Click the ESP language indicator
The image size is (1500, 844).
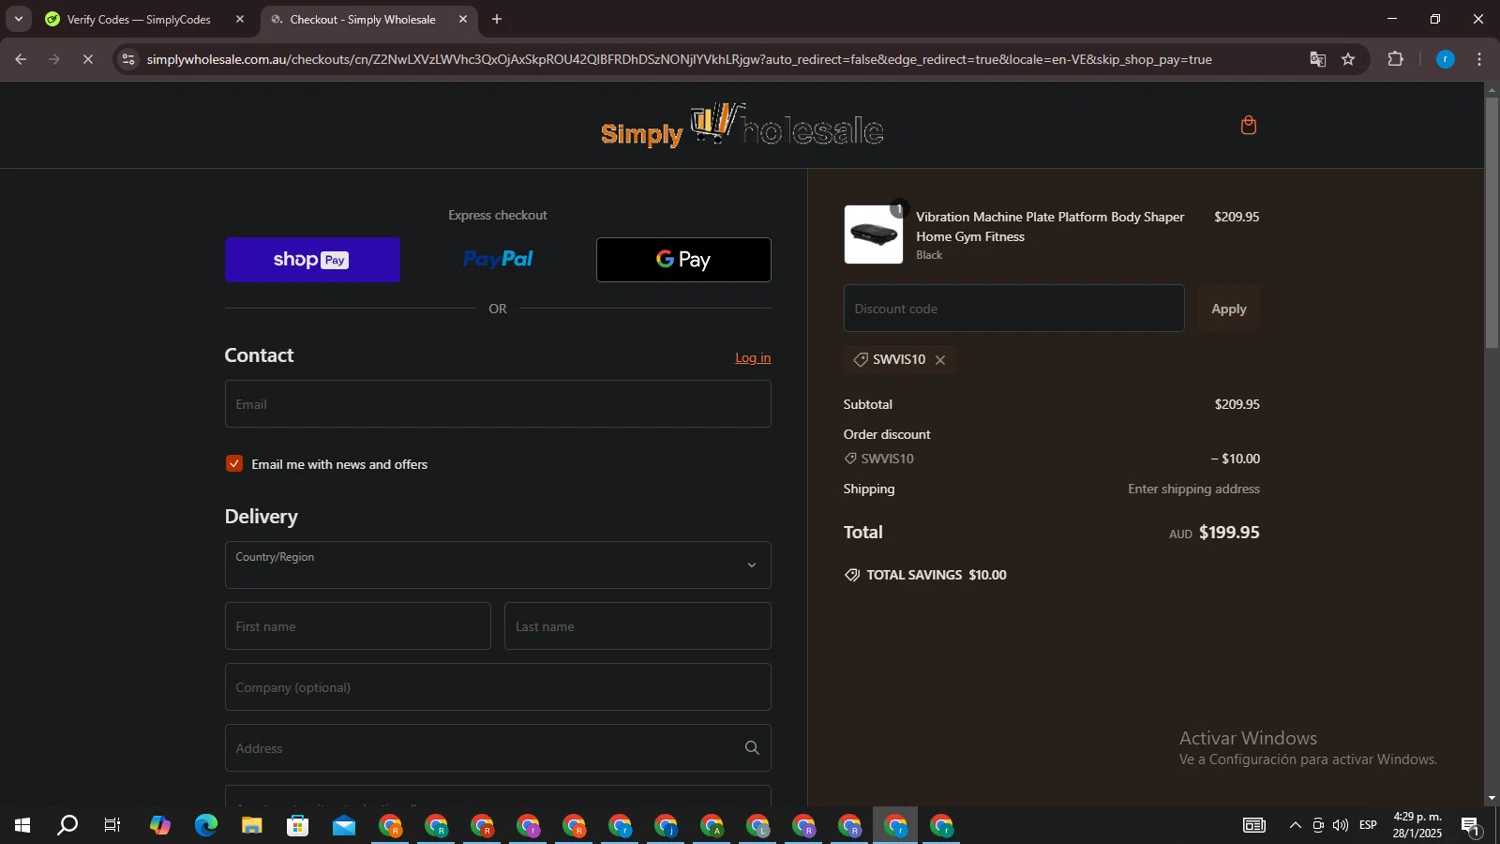coord(1368,826)
